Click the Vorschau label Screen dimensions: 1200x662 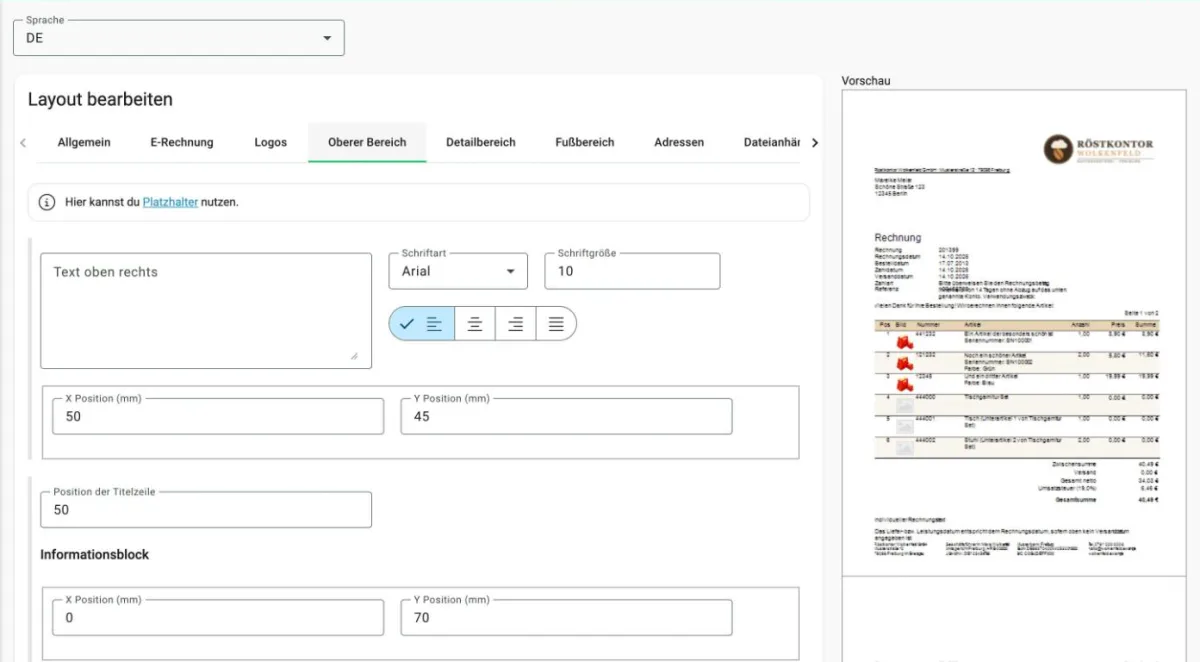[866, 80]
